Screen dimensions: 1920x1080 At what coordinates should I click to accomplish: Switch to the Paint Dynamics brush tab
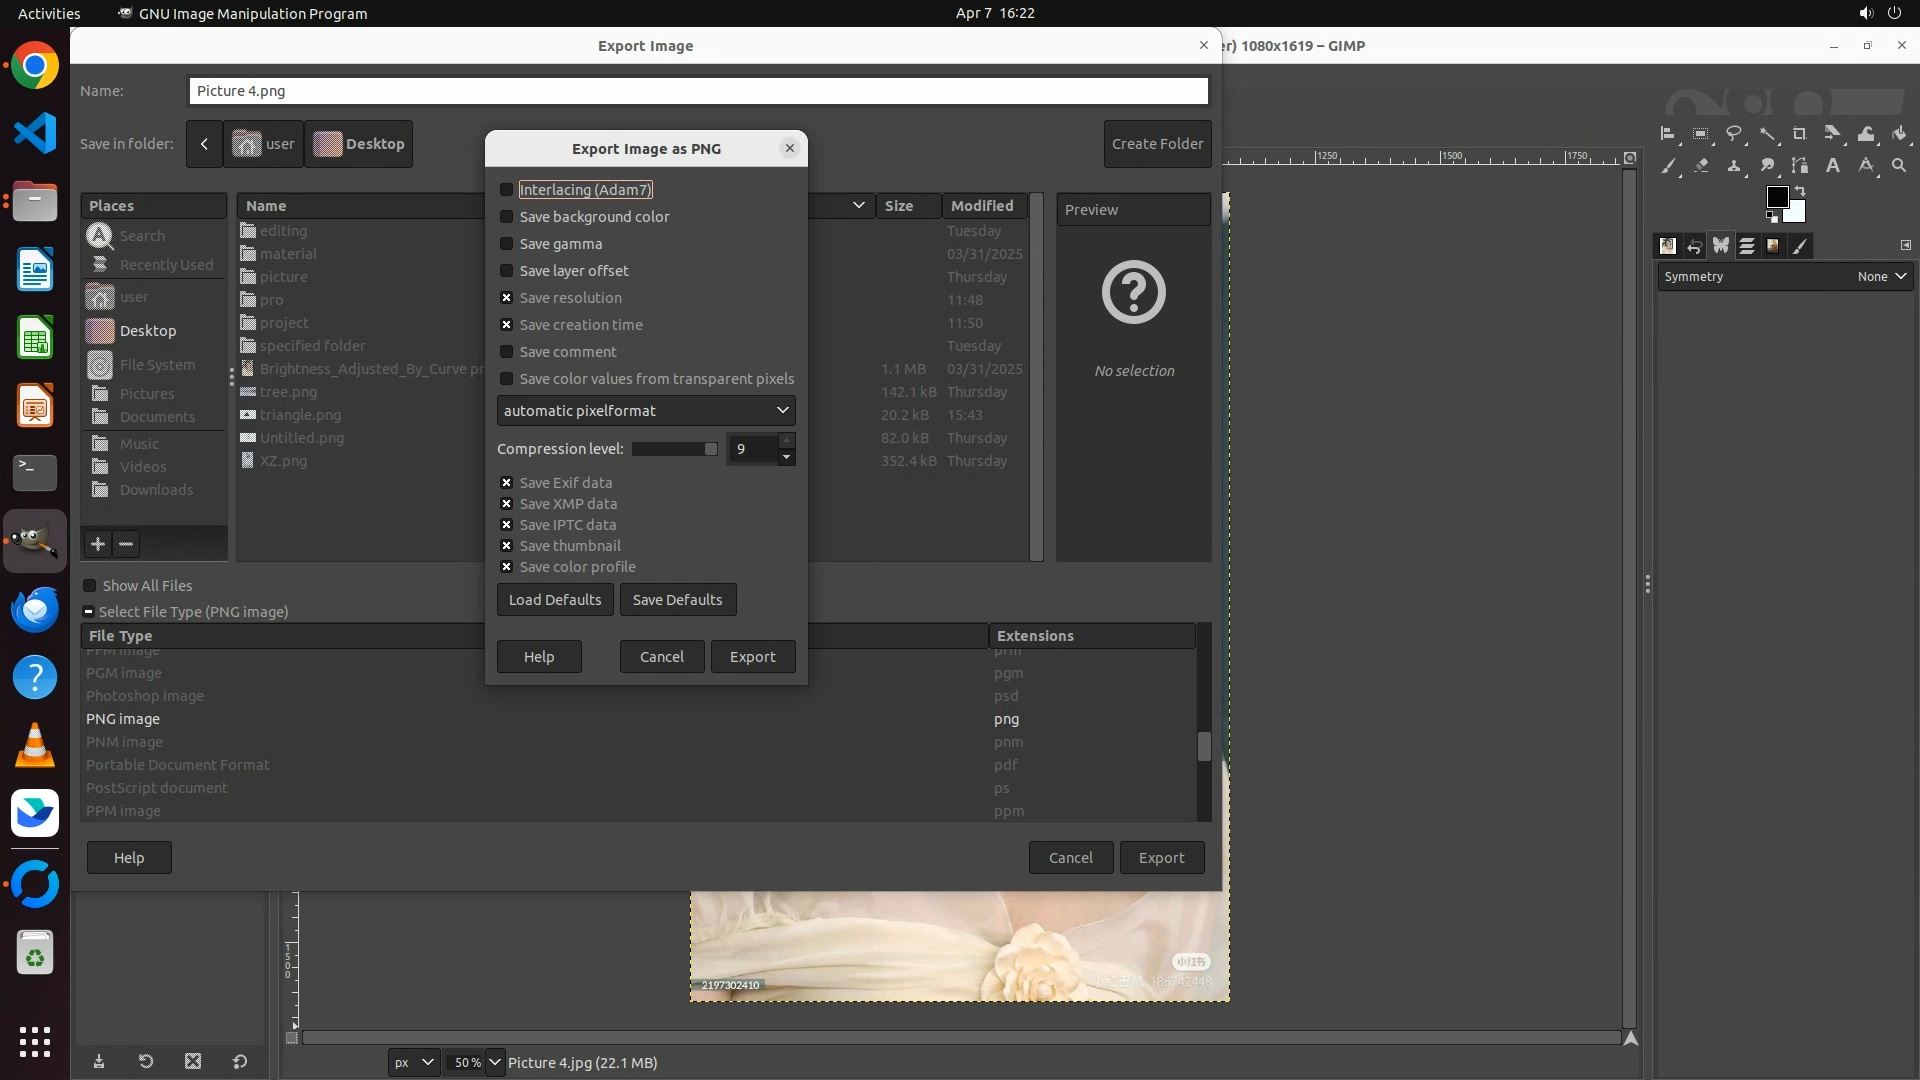click(x=1800, y=246)
